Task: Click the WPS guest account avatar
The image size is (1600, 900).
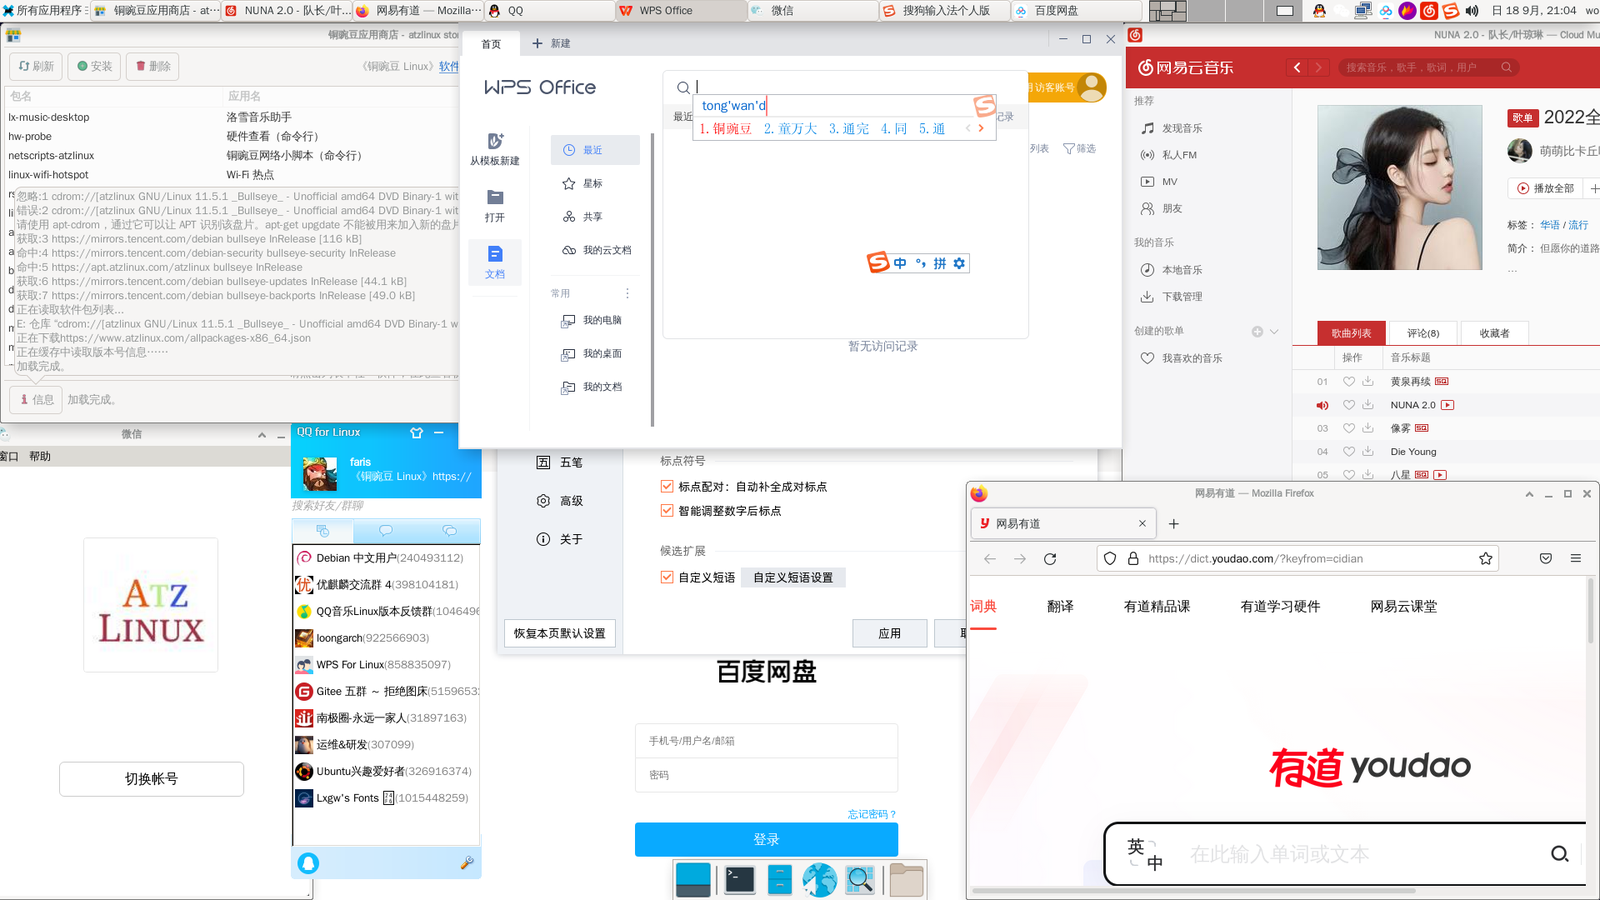Action: coord(1092,87)
